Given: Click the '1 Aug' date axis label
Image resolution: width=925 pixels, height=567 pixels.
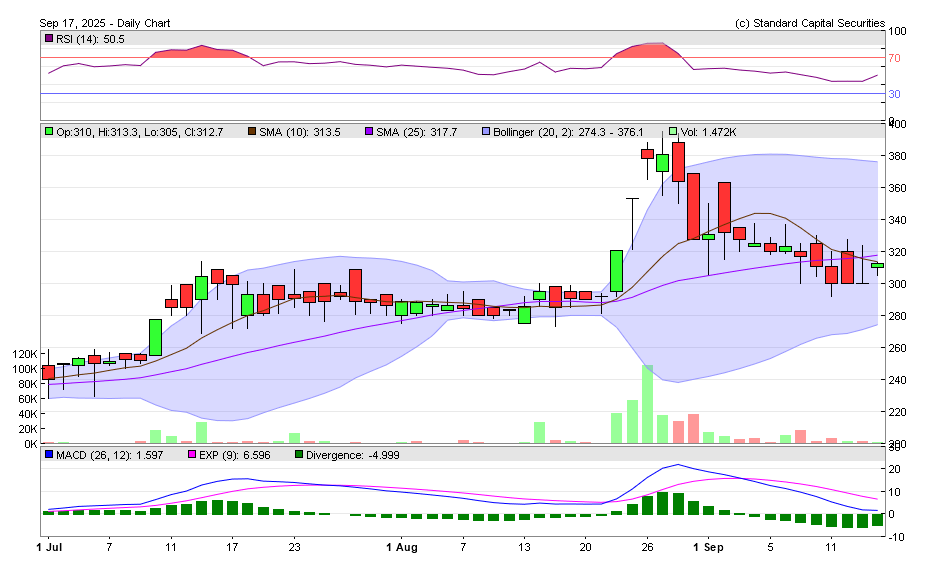Looking at the screenshot, I should point(402,547).
